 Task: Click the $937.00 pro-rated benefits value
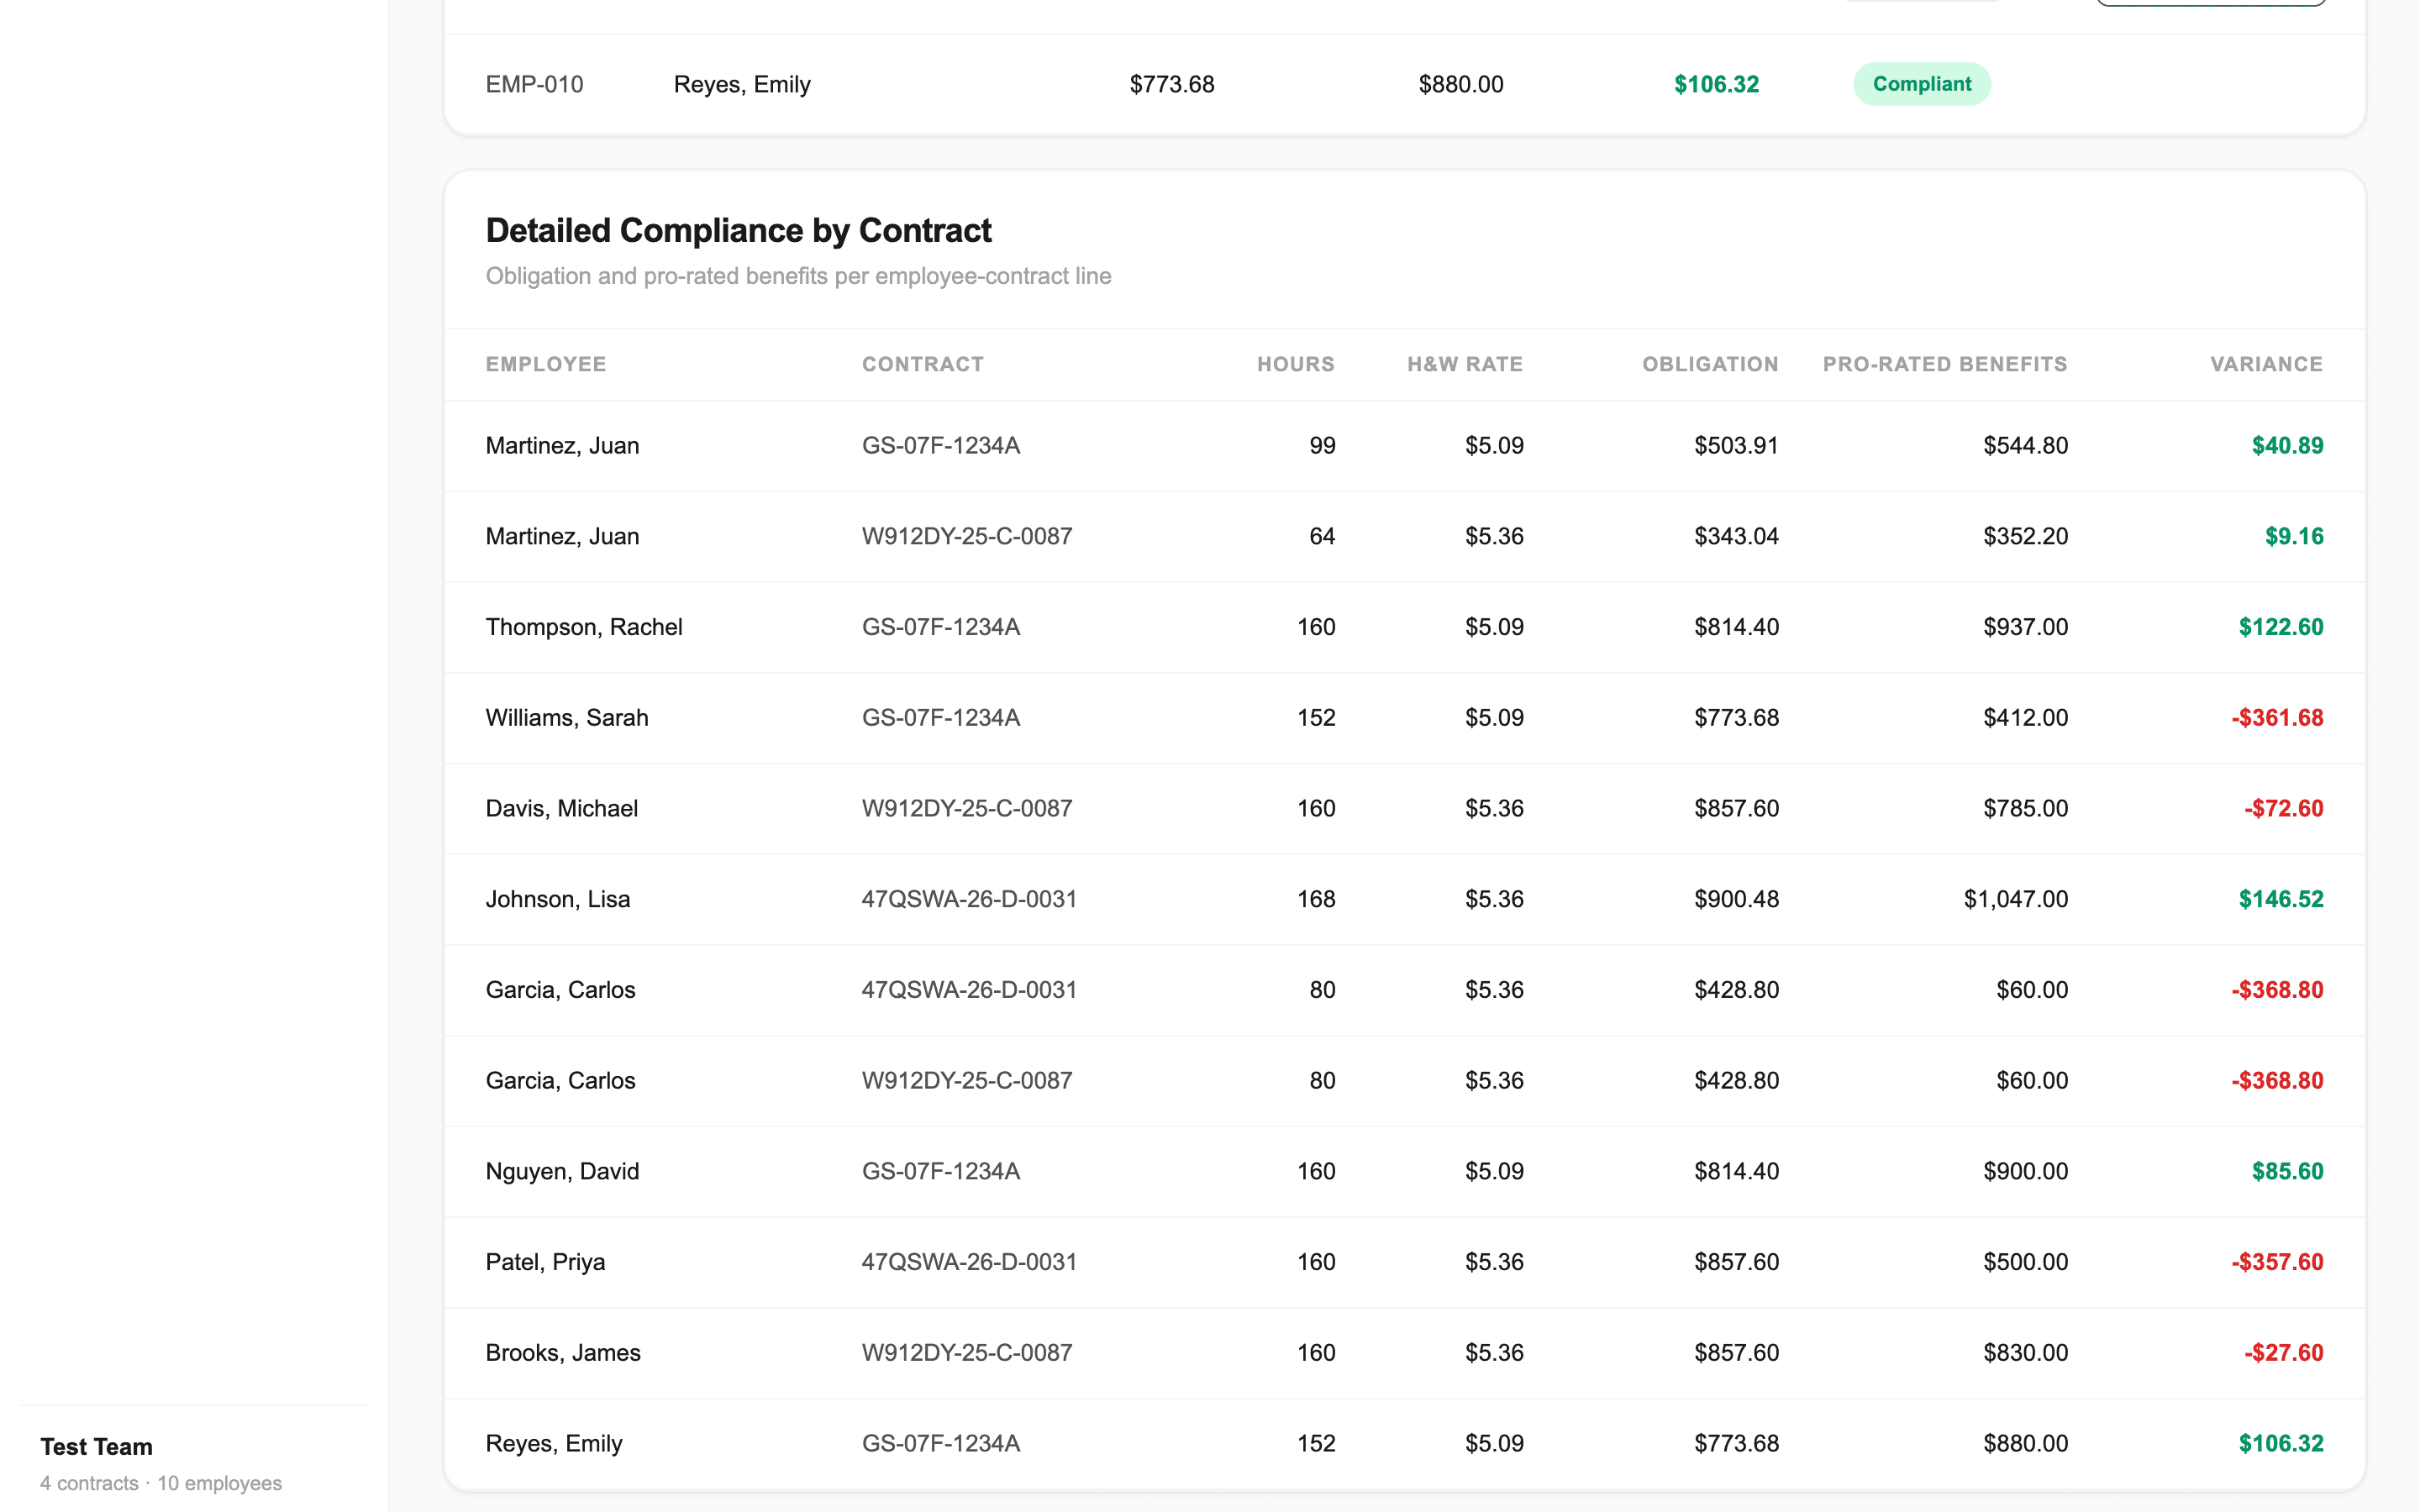coord(2026,627)
